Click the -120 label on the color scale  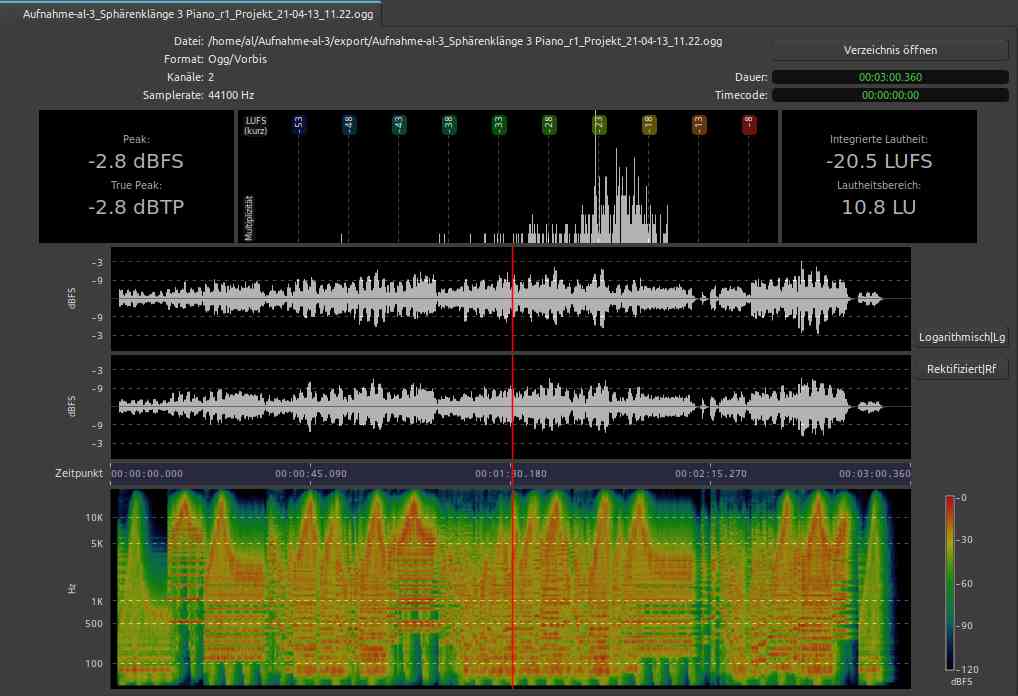click(968, 669)
